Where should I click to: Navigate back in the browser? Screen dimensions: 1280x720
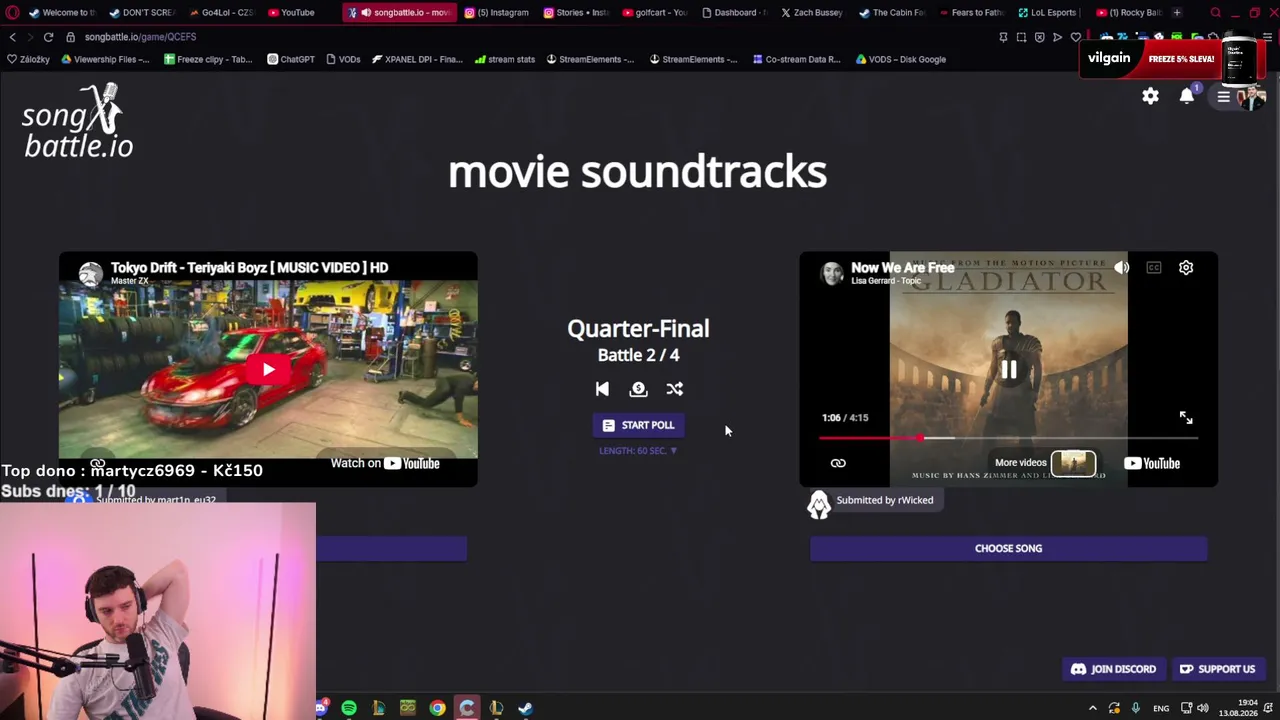tap(12, 37)
